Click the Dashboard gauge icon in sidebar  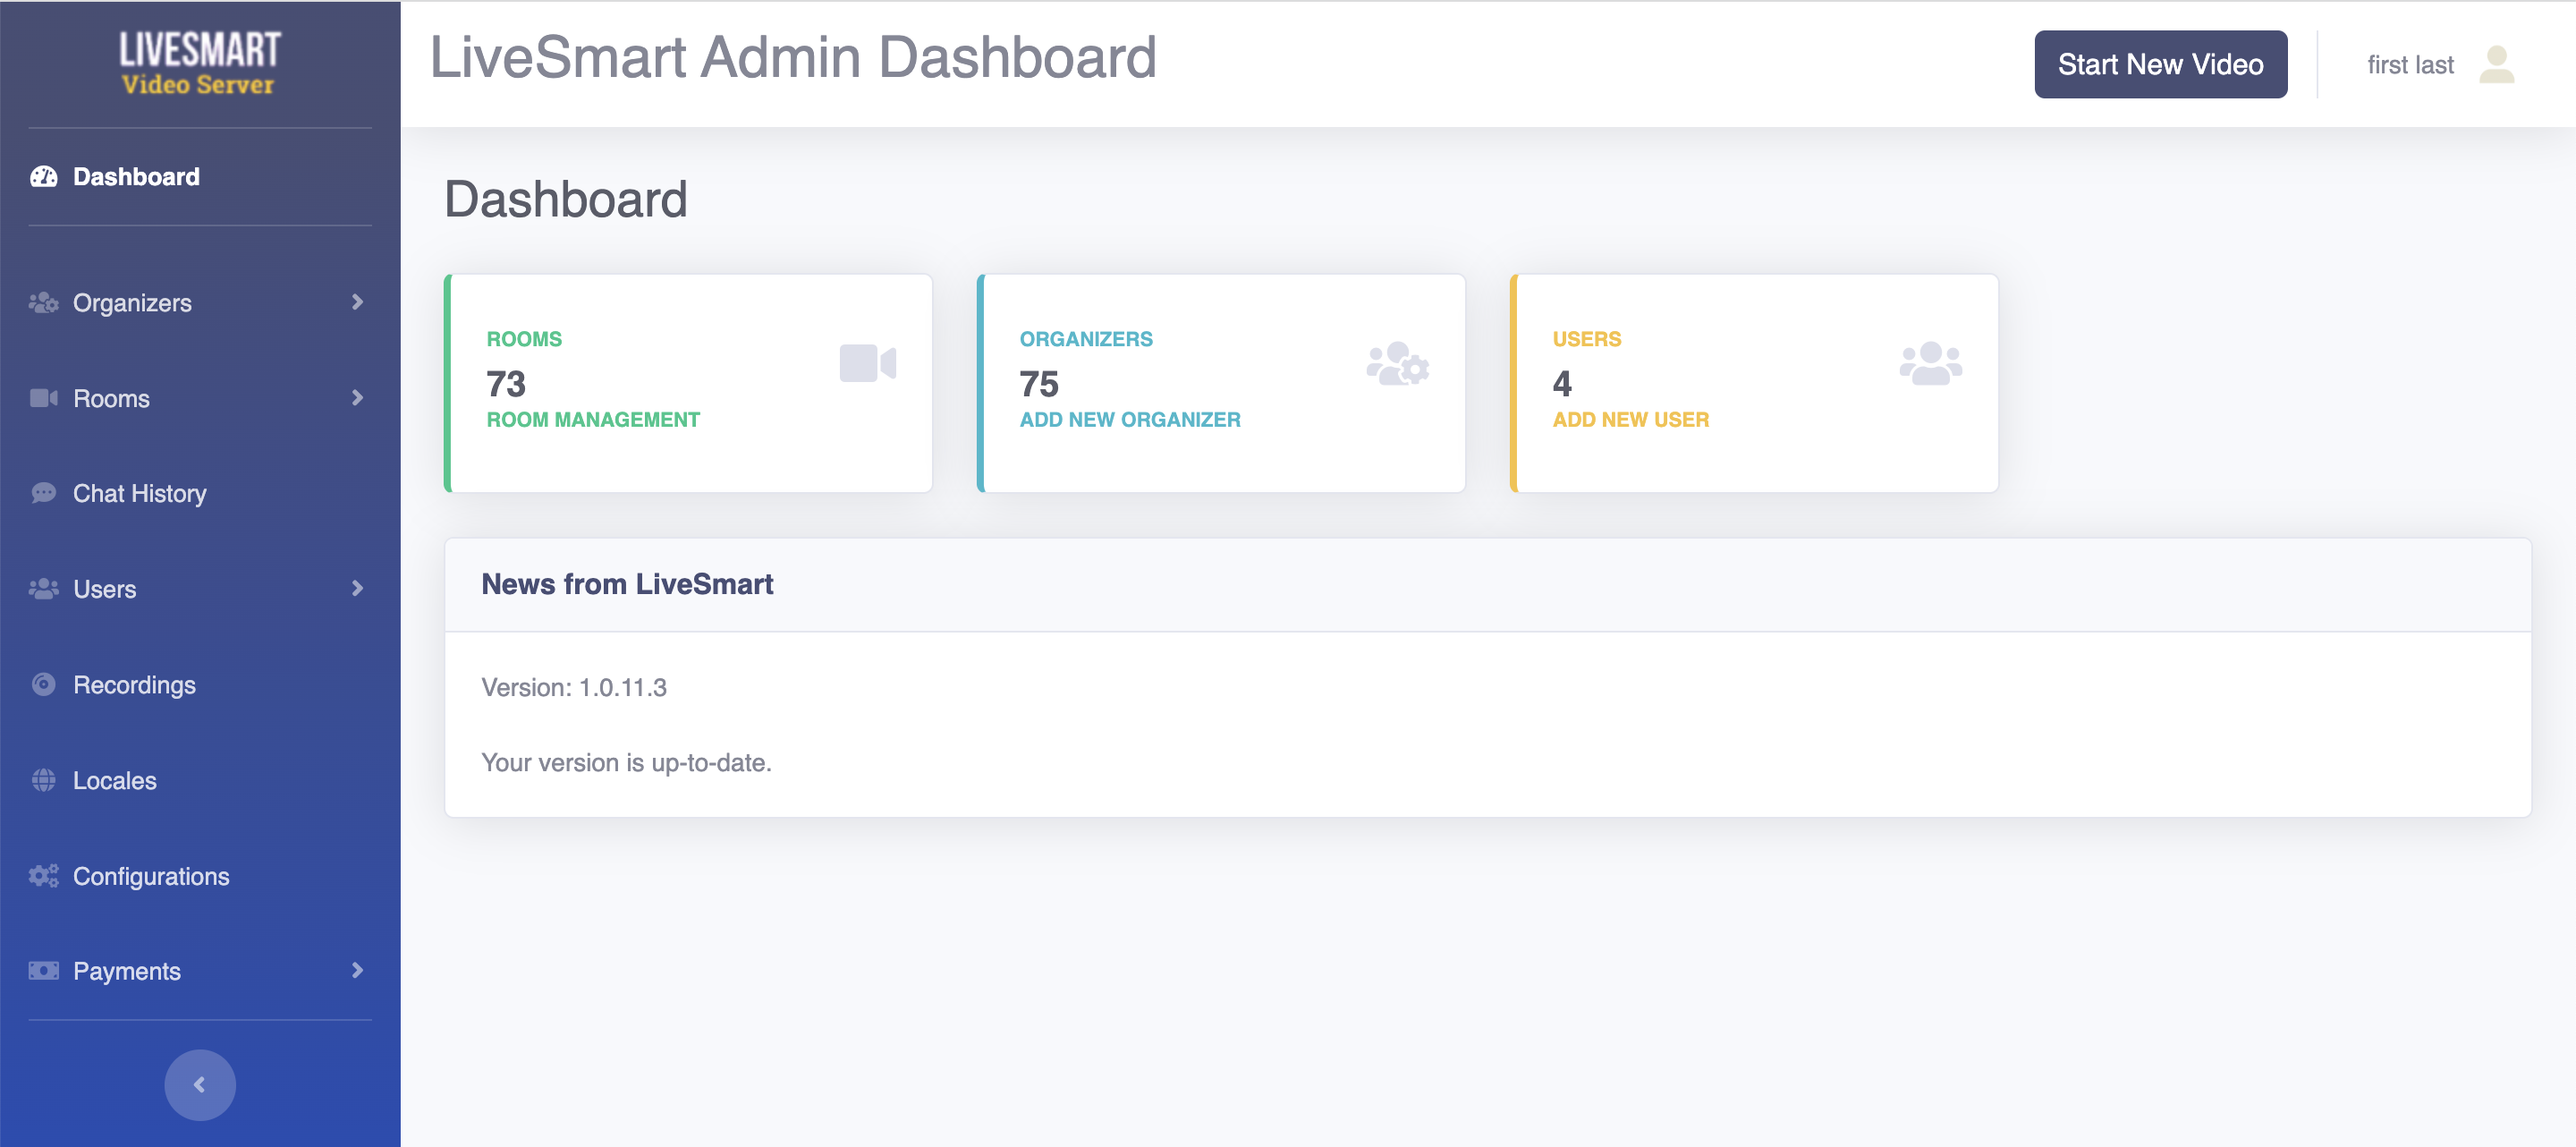(43, 177)
